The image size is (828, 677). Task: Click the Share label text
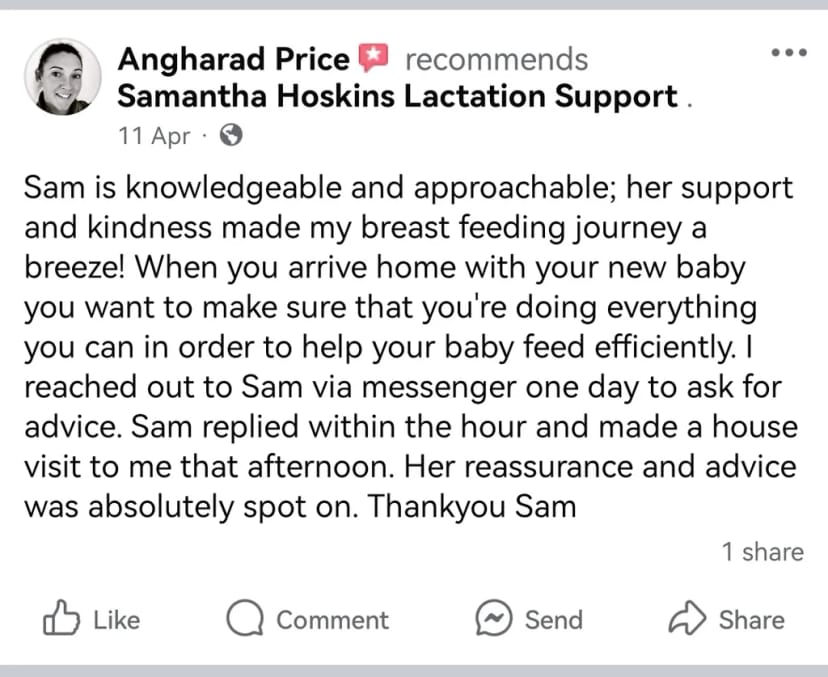[751, 620]
